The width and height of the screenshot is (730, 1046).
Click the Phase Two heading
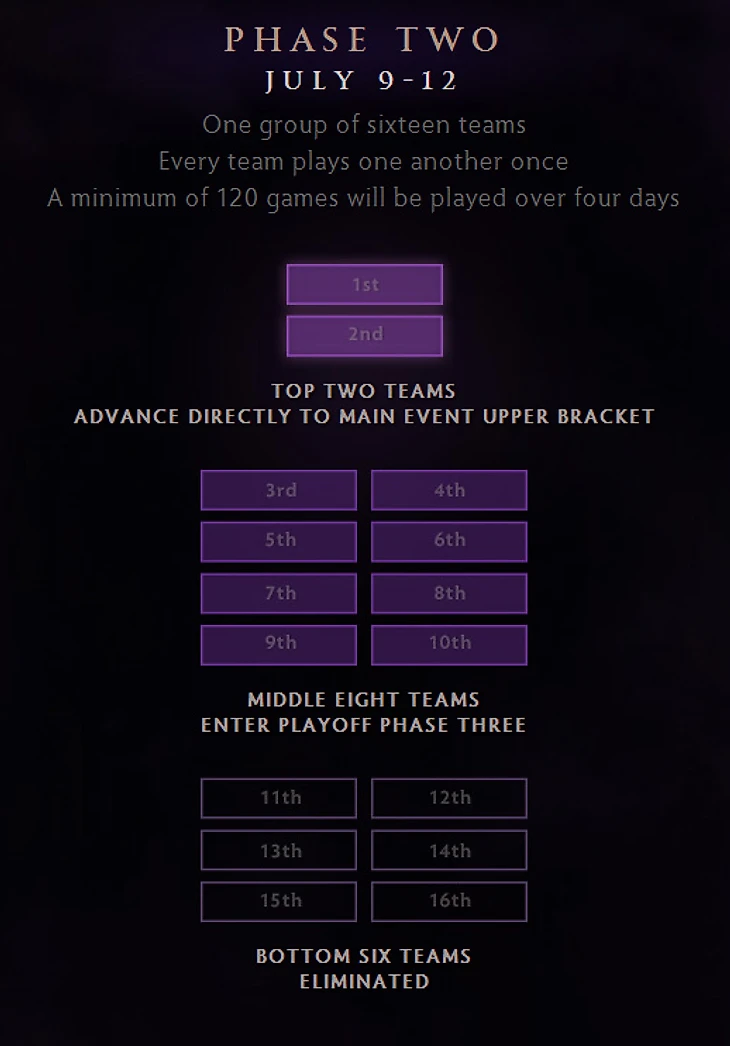[363, 39]
